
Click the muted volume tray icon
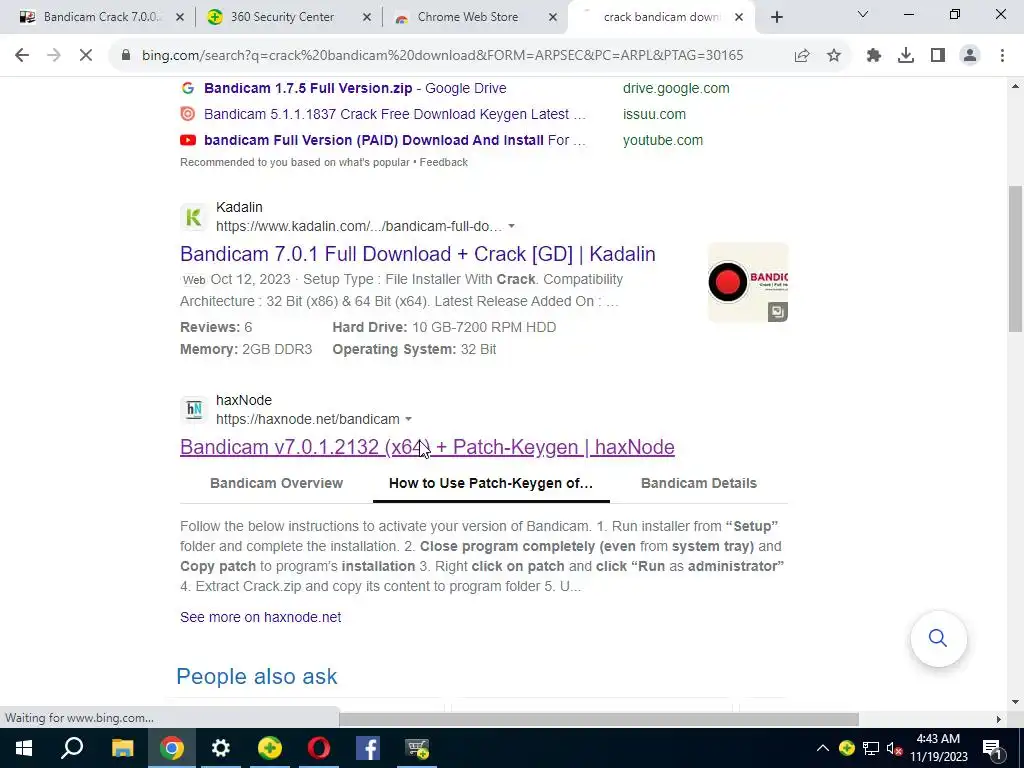894,748
